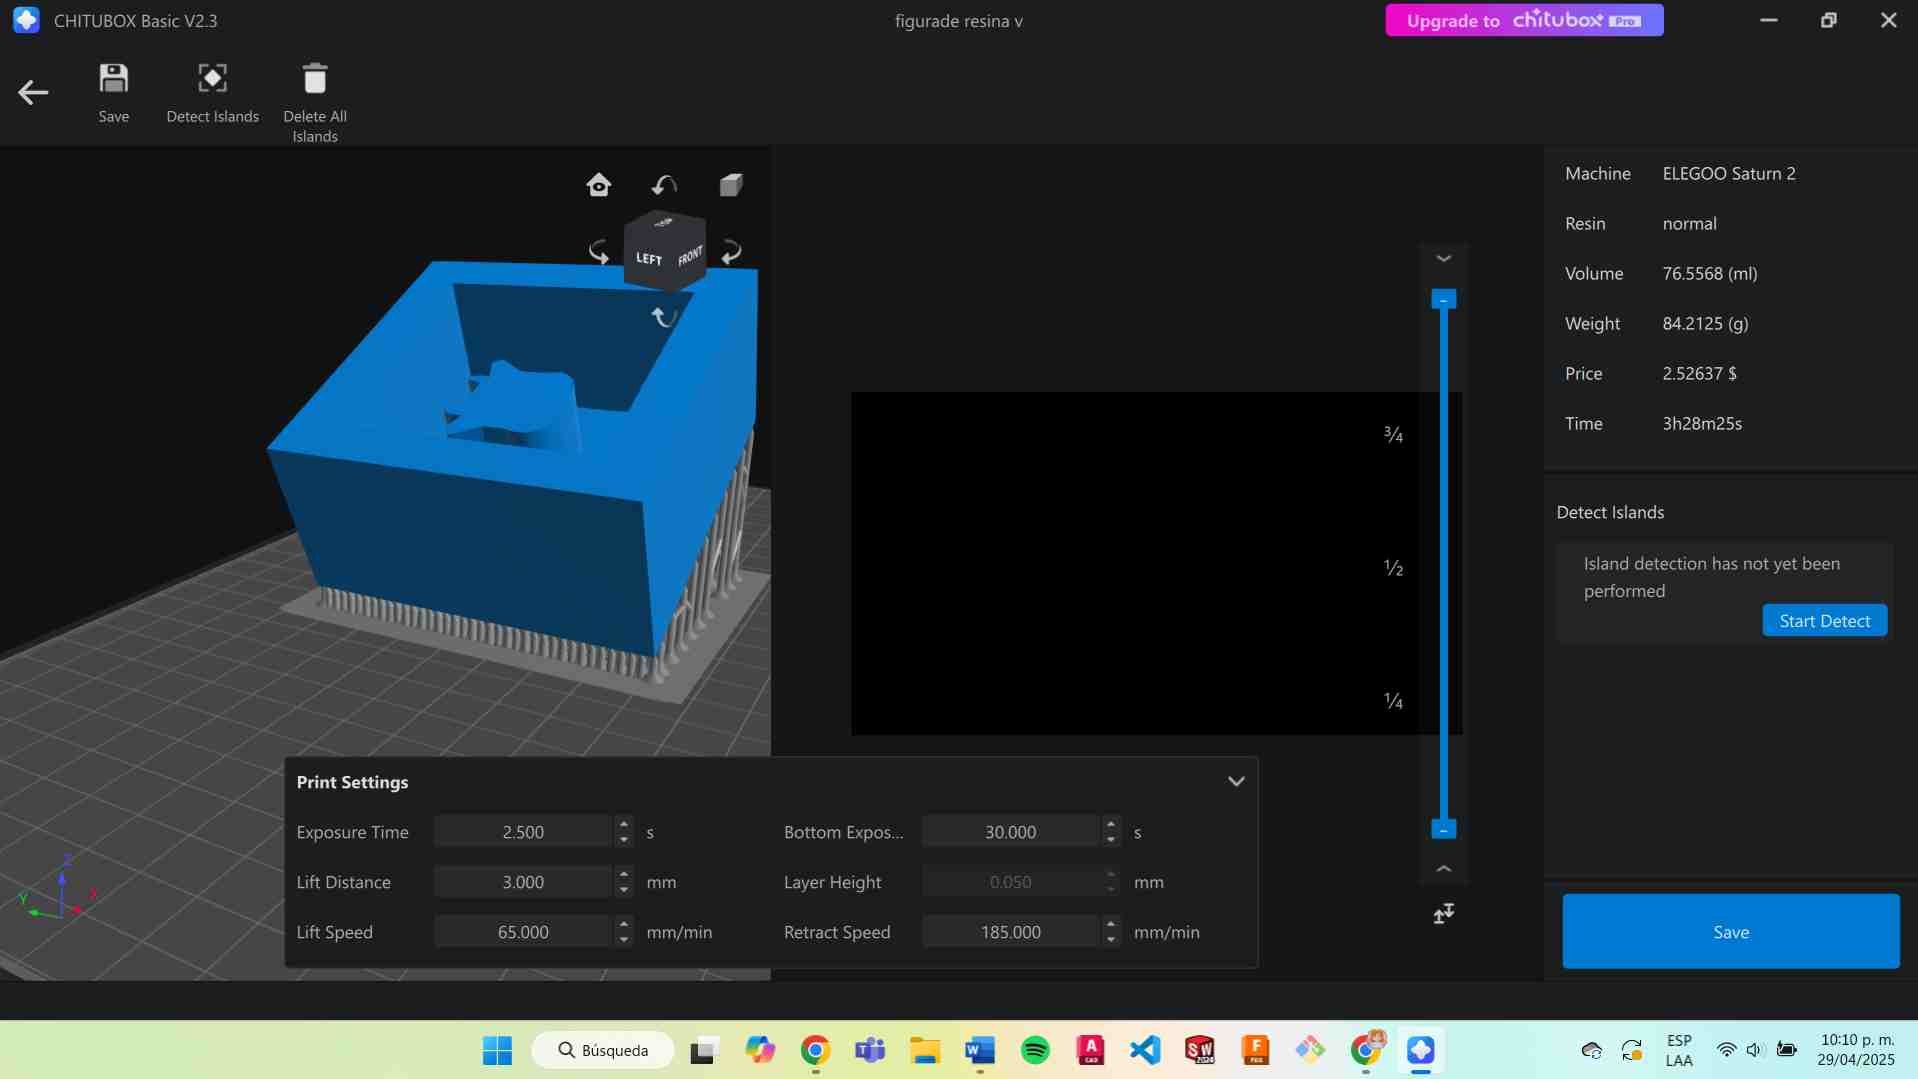Click the Layer Height value field
This screenshot has height=1079, width=1918.
click(x=1010, y=882)
